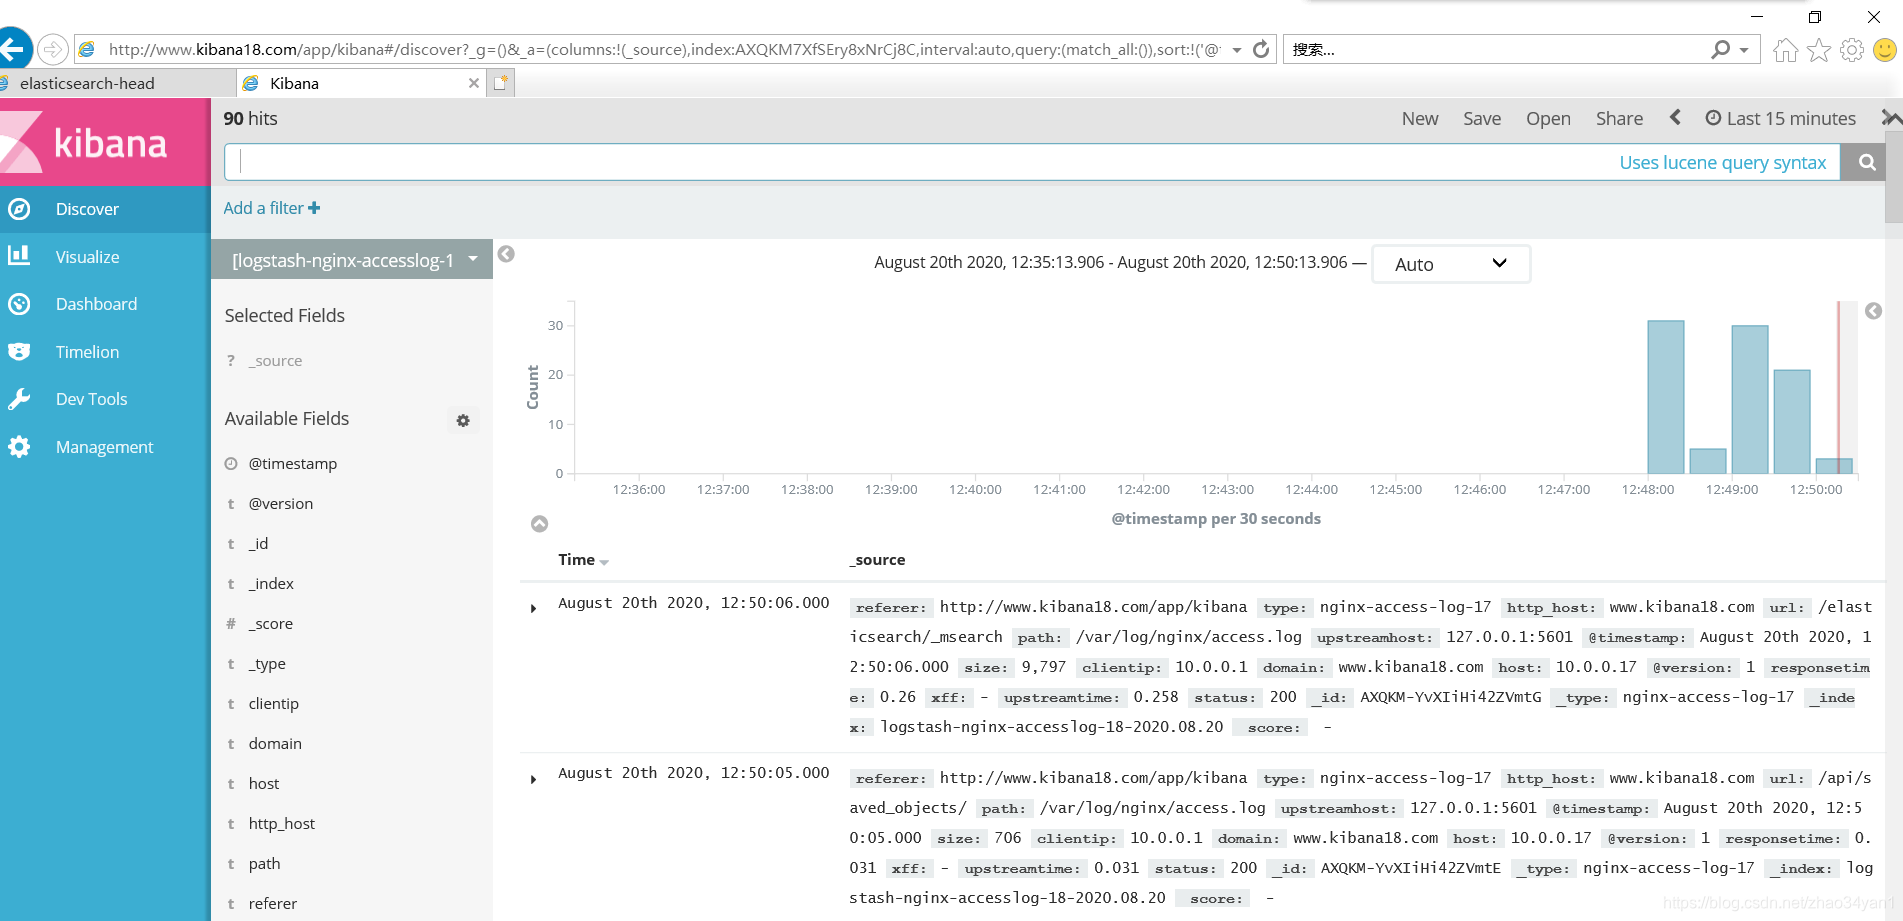Open browser favorites star icon
Viewport: 1903px width, 921px height.
[1819, 49]
